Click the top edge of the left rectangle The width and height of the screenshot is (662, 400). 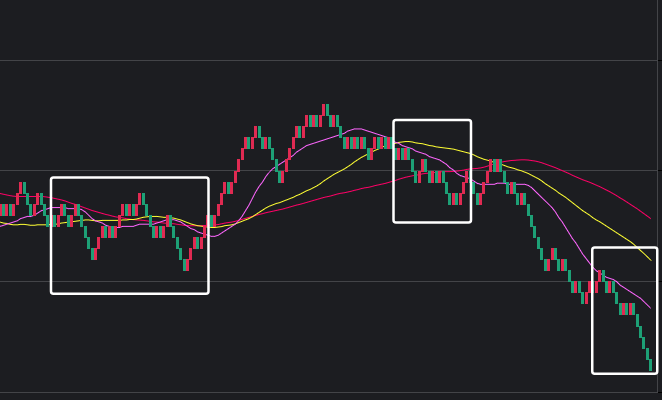click(130, 178)
